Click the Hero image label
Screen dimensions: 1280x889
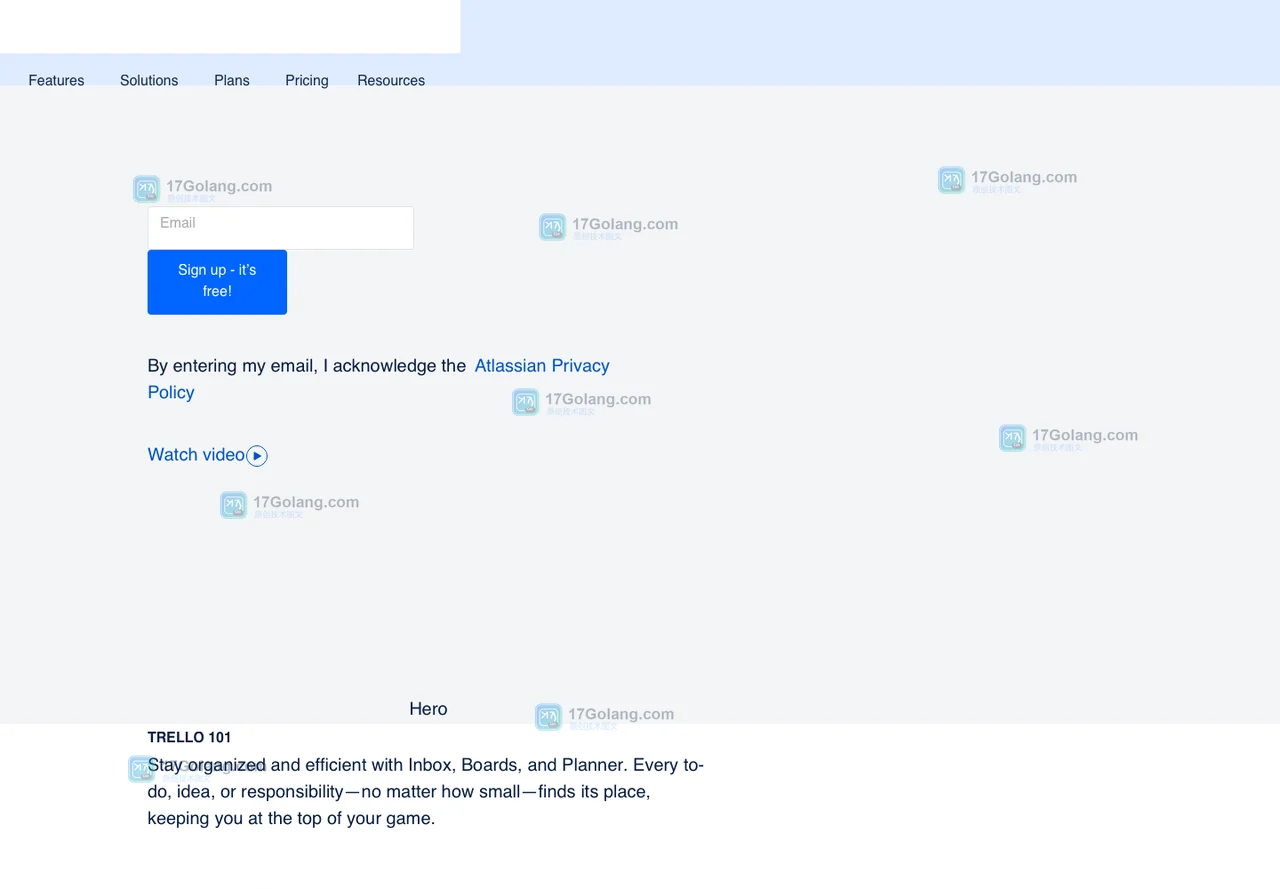[428, 709]
